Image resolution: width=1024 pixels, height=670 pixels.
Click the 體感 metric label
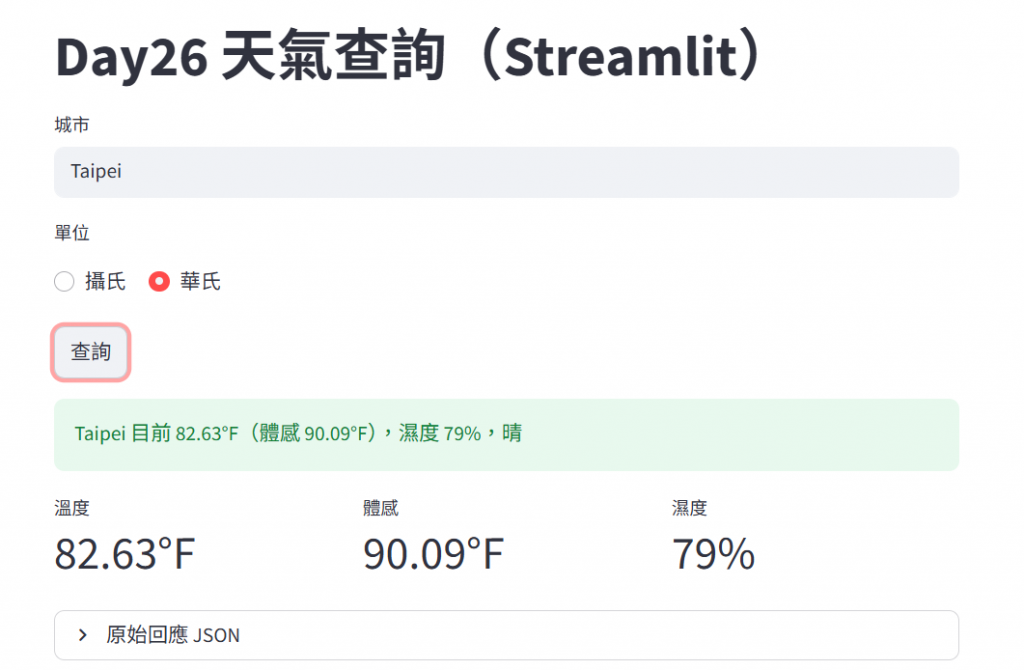381,508
